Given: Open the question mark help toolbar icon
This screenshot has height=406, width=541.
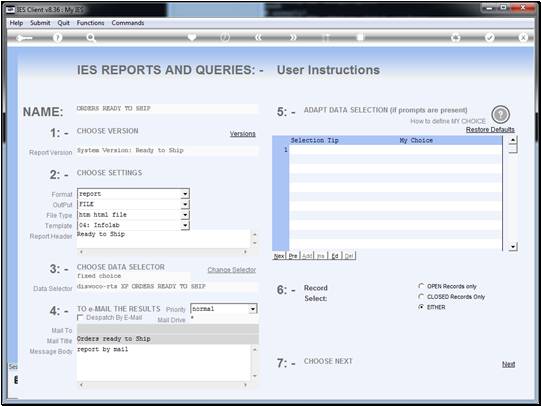Looking at the screenshot, I should [57, 37].
